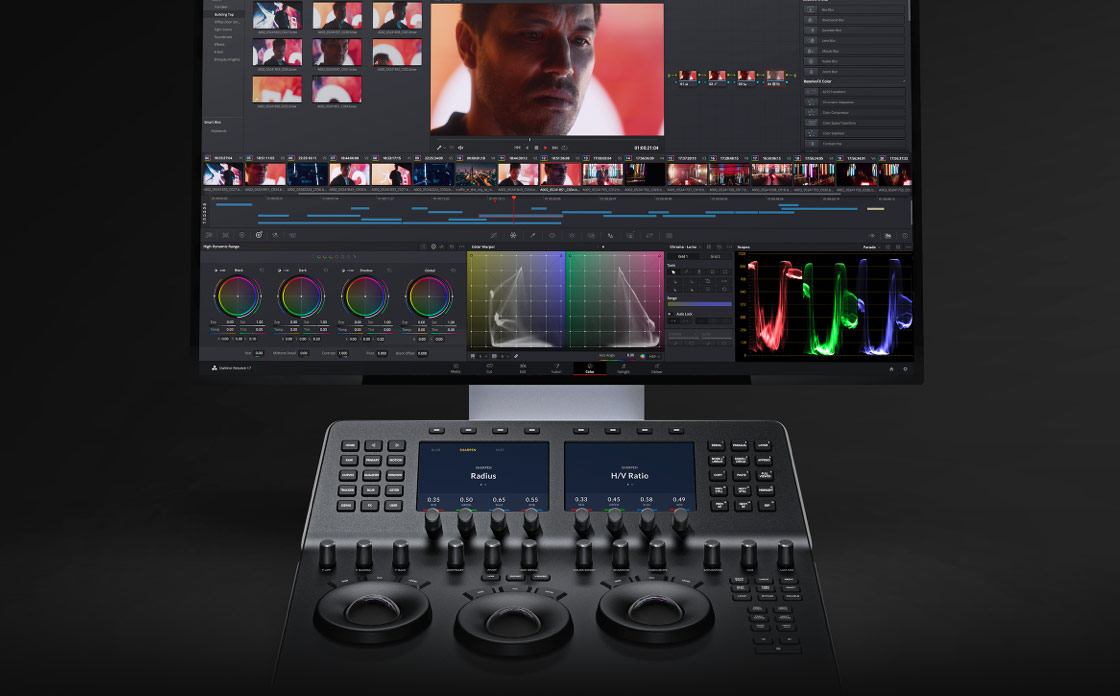The image size is (1120, 696).
Task: Click the highlight wand icon beneath the viewer
Action: 439,146
